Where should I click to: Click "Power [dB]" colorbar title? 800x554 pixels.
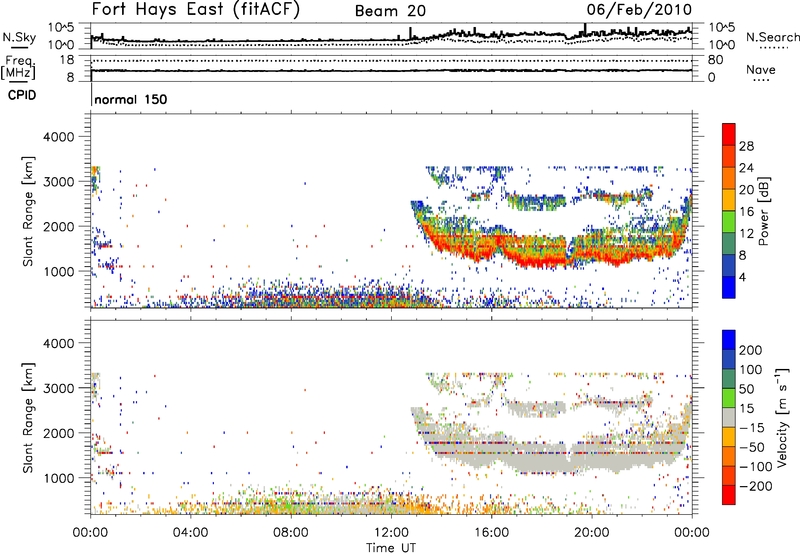764,211
